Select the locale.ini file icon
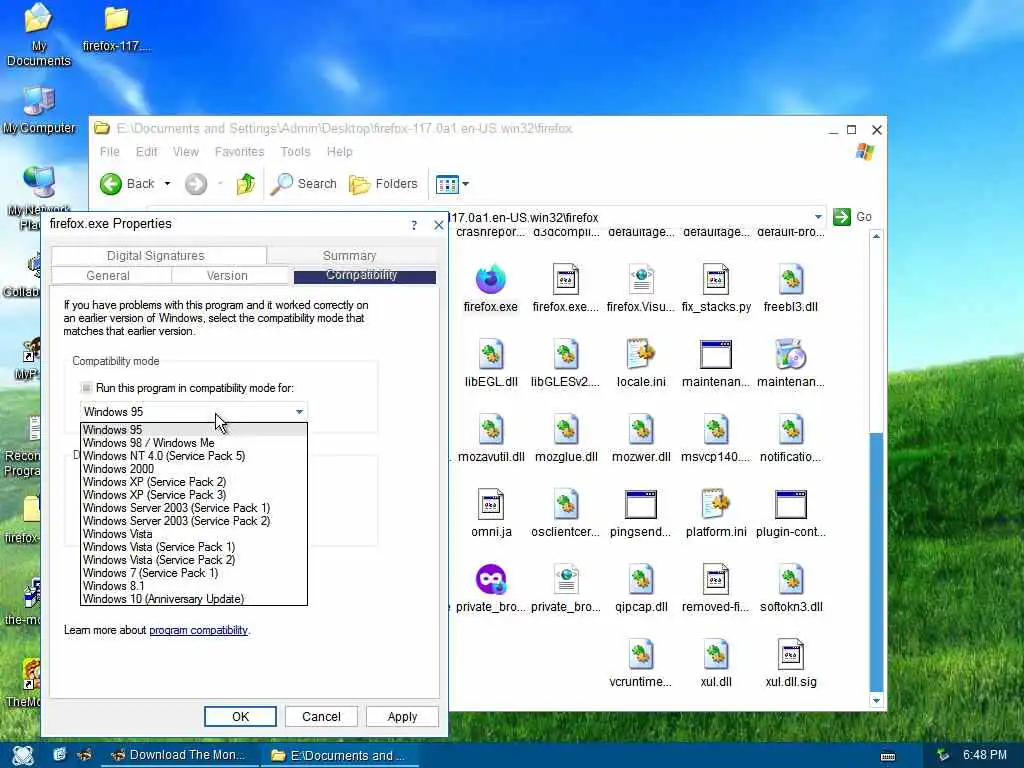The width and height of the screenshot is (1024, 768). tap(641, 355)
